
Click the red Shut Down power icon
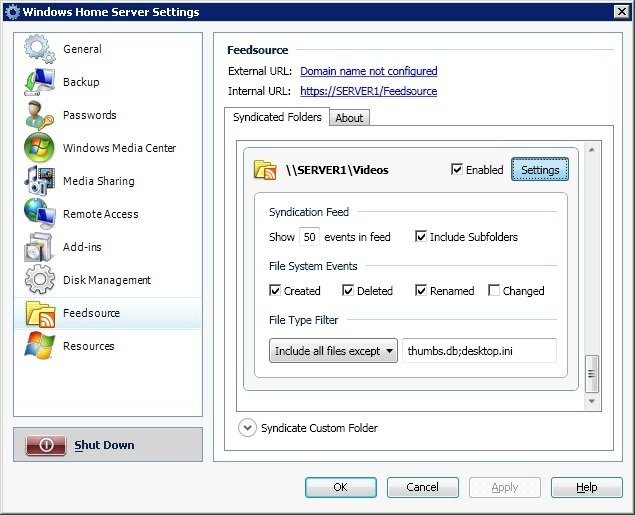coord(46,445)
